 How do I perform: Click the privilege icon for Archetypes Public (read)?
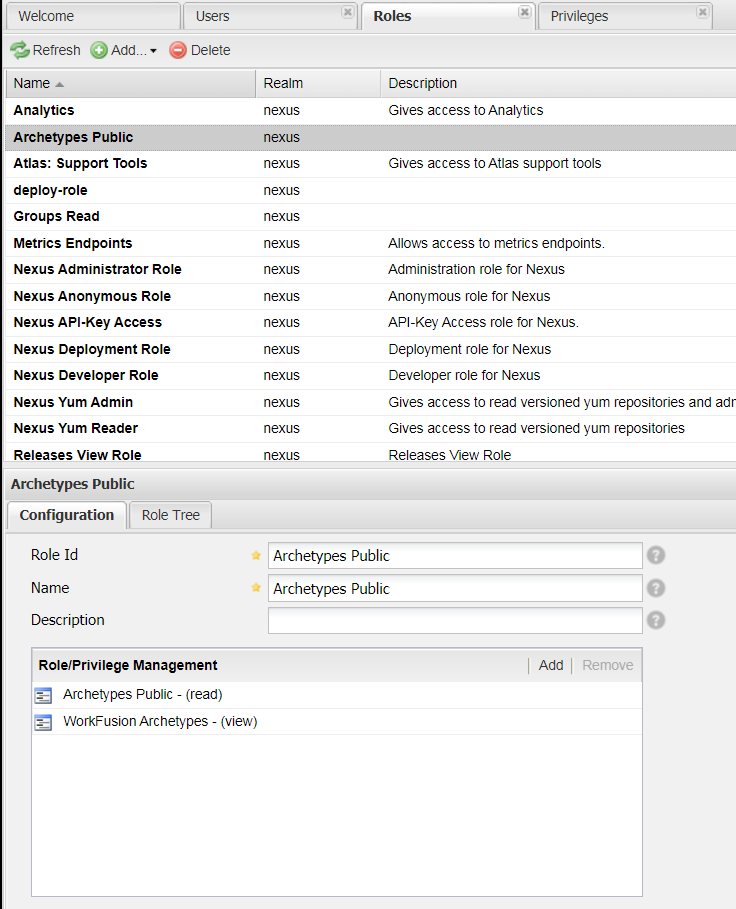43,695
